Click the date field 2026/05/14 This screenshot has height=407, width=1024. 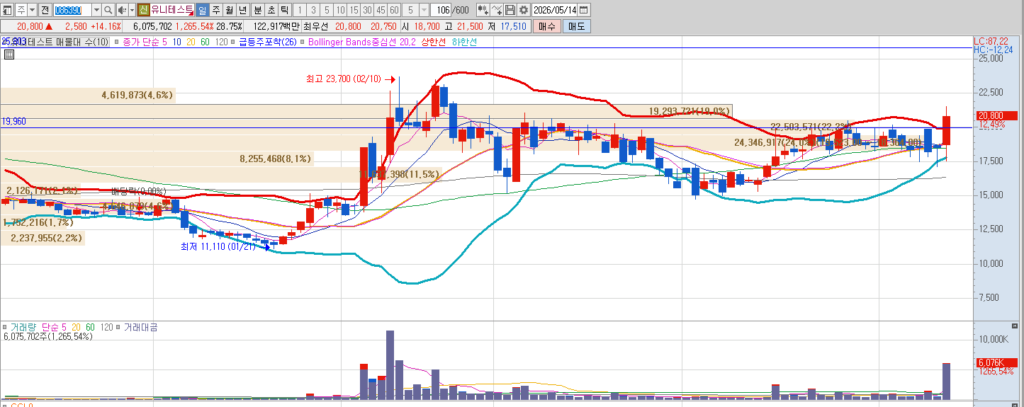[x=554, y=10]
